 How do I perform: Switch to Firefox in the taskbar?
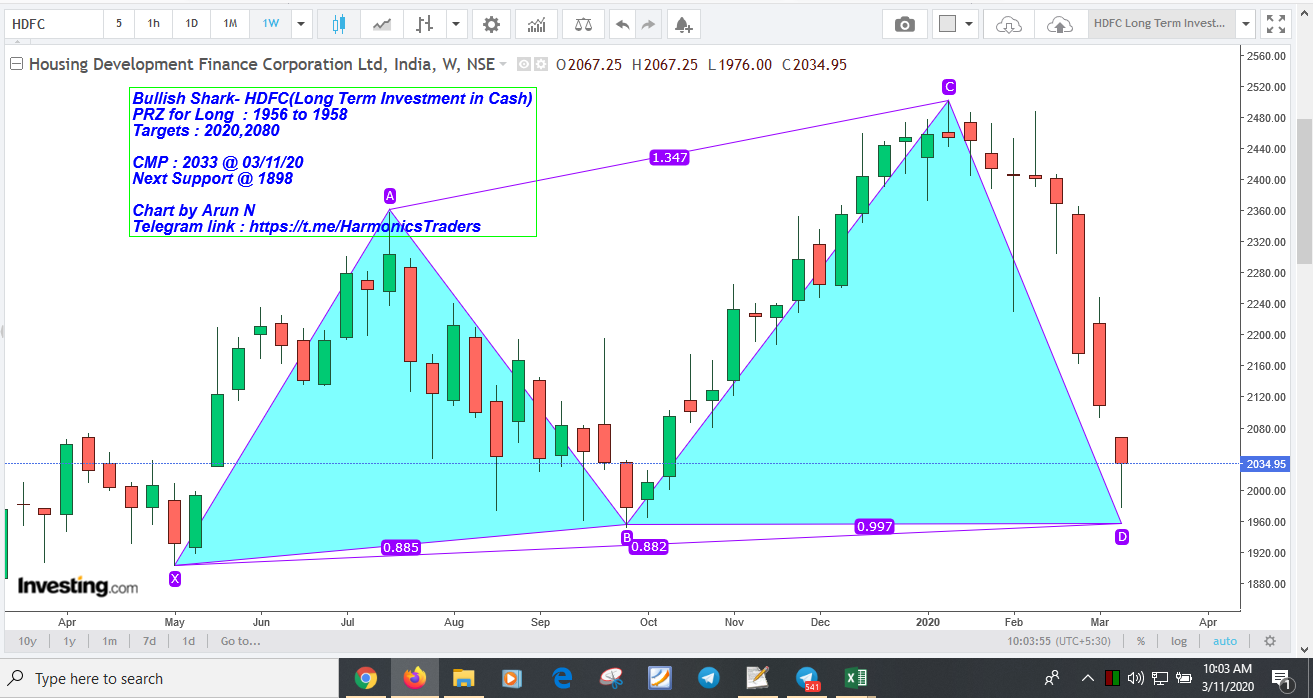point(414,678)
